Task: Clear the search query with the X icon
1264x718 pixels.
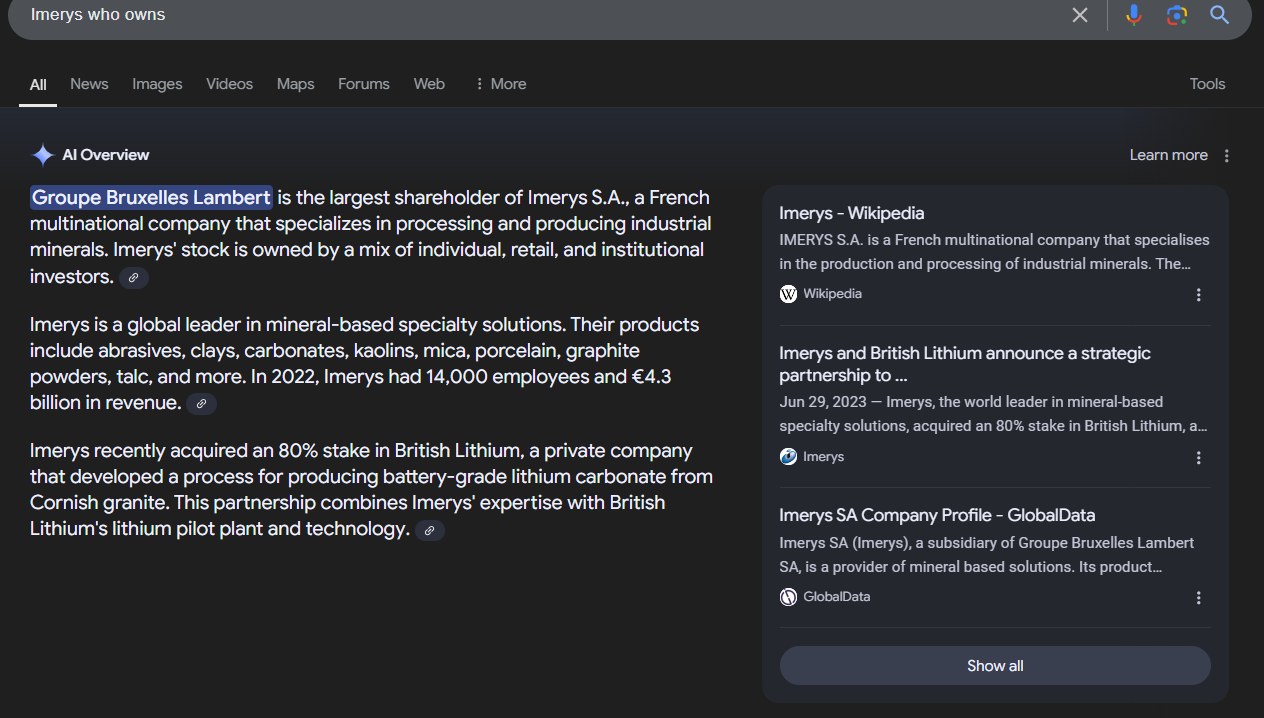Action: point(1080,15)
